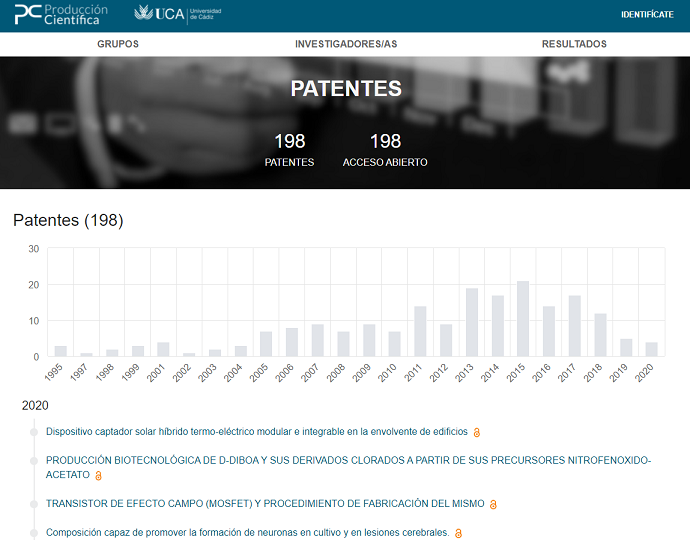Open the RESULTADOS menu
Viewport: 690px width, 552px height.
coord(574,44)
